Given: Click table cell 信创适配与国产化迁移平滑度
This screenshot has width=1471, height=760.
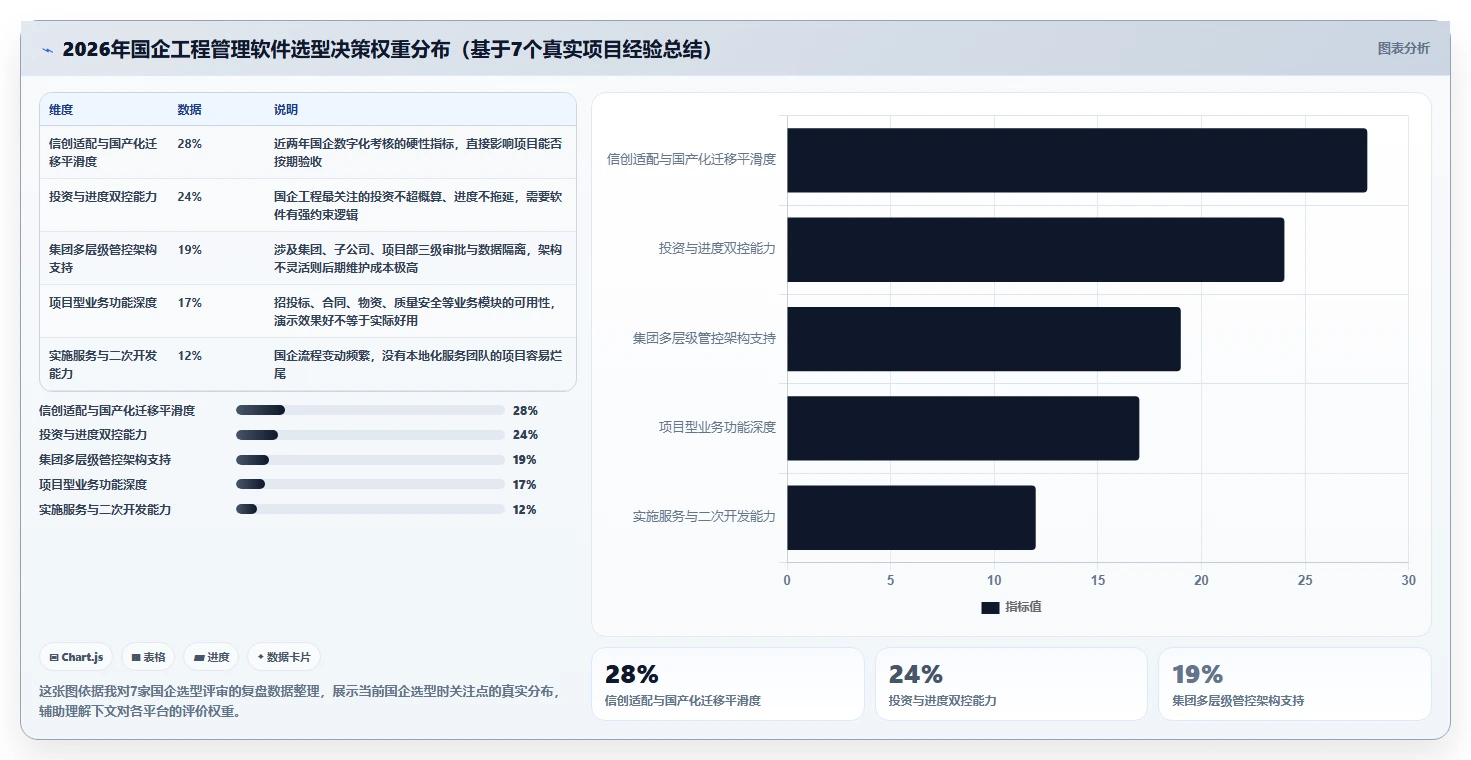Looking at the screenshot, I should pyautogui.click(x=103, y=152).
